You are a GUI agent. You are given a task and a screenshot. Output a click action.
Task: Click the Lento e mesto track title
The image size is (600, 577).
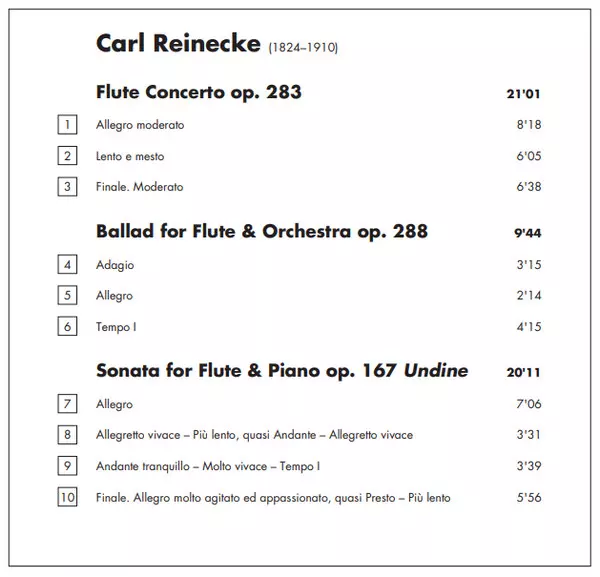coord(130,157)
